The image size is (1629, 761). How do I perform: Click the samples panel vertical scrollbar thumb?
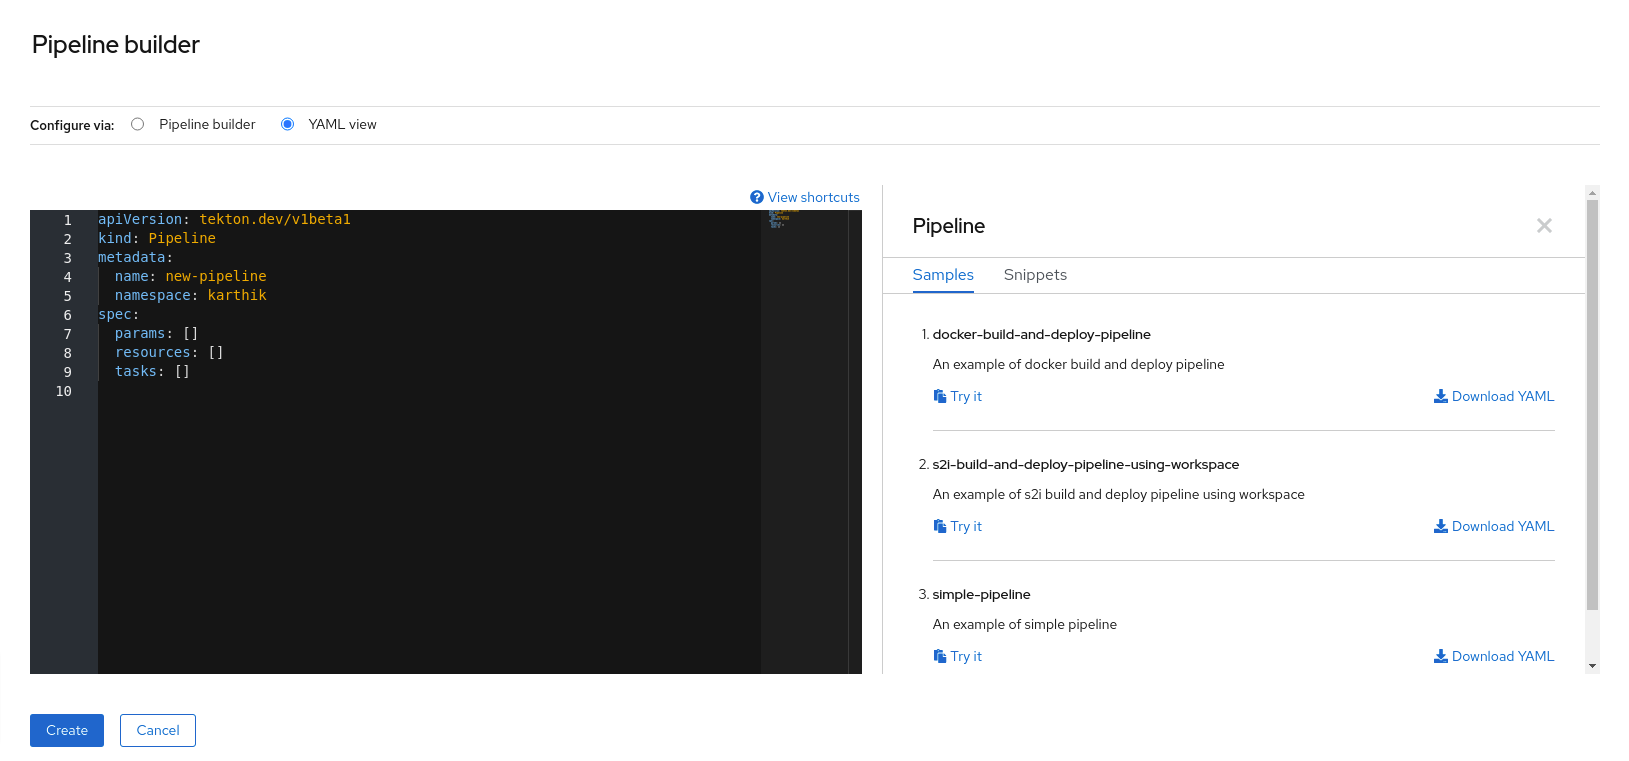(x=1592, y=400)
